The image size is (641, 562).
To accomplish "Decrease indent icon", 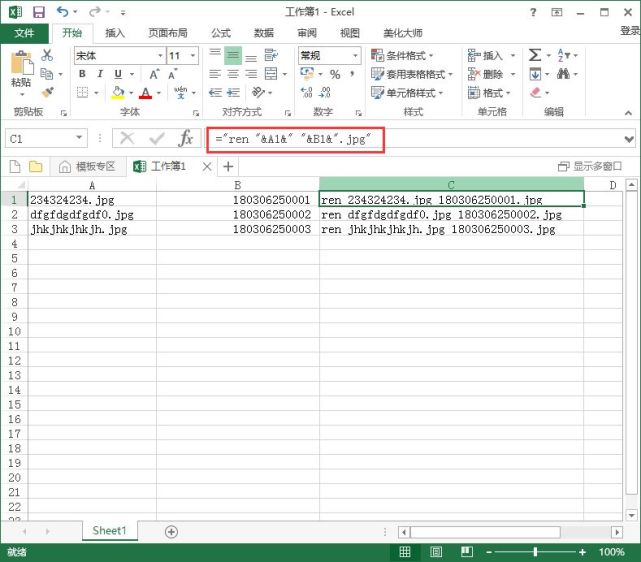I will pyautogui.click(x=215, y=93).
